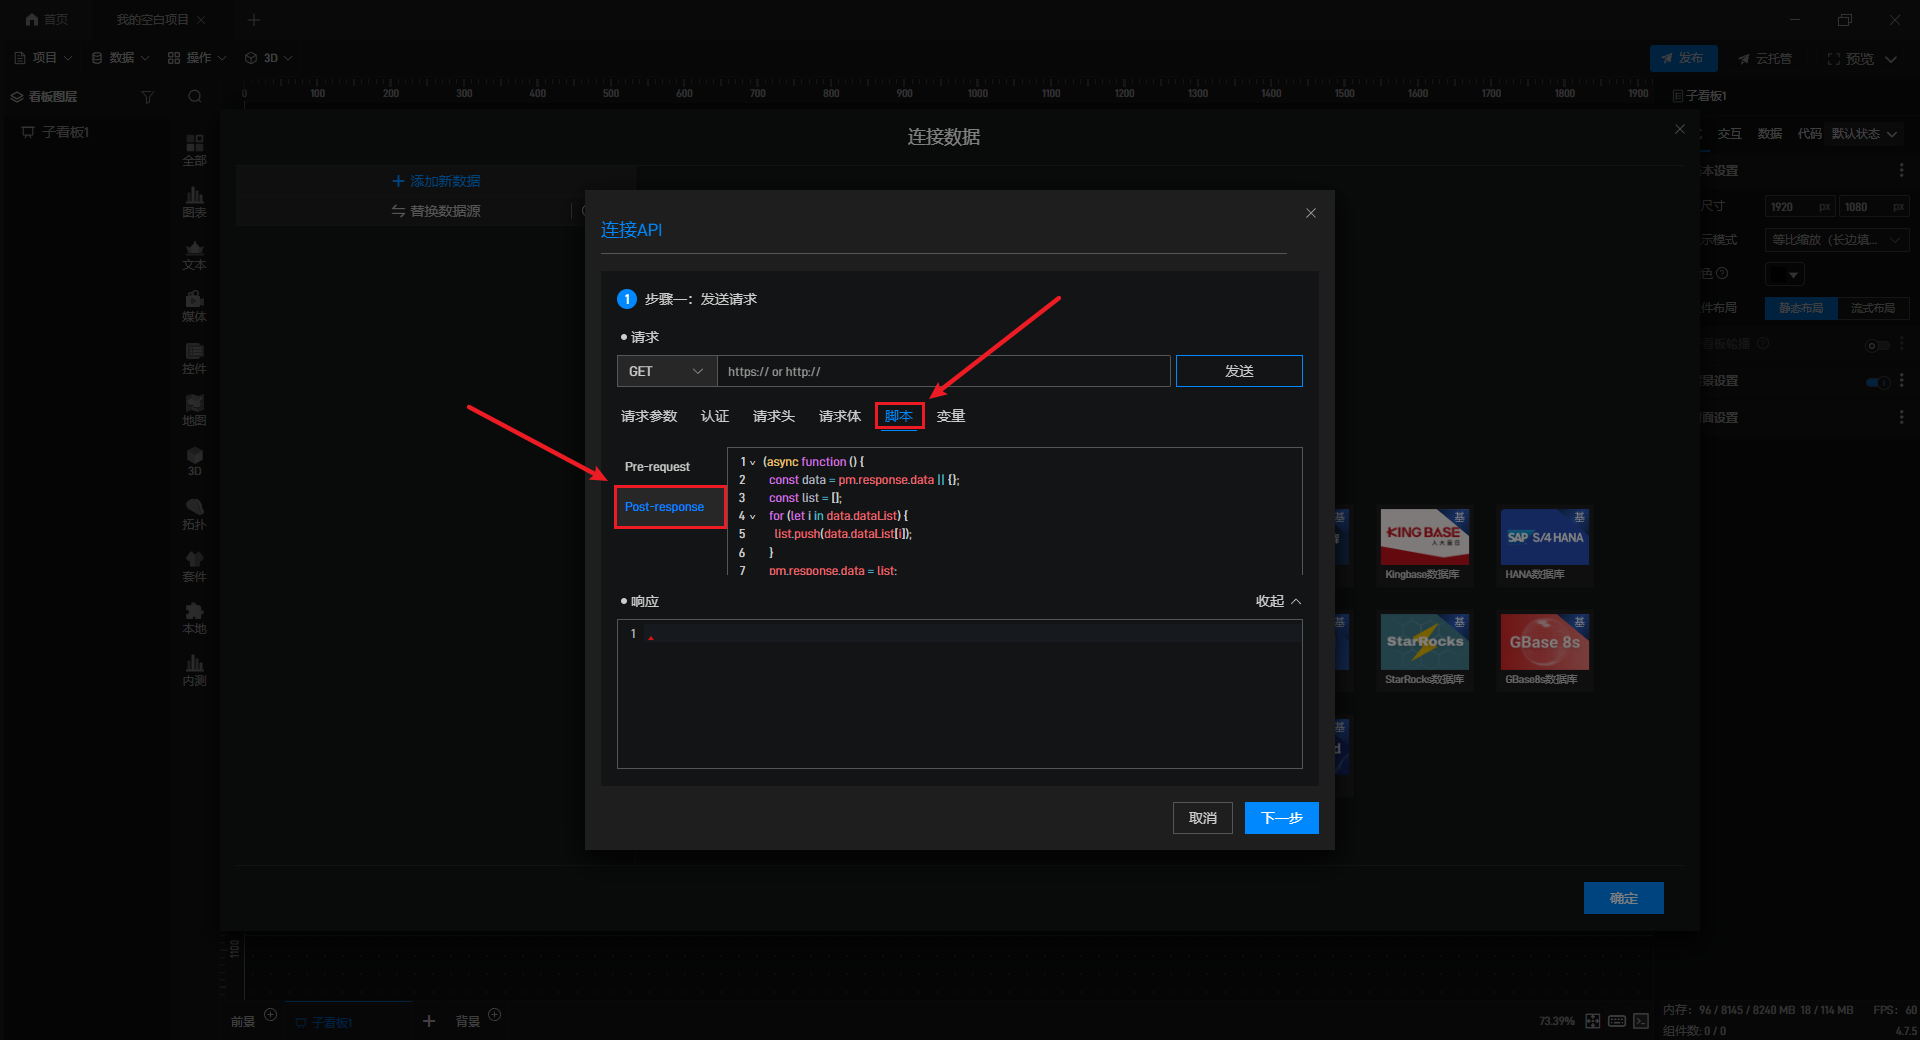
Task: Open the 数据 menu in the top toolbar
Action: pos(120,58)
